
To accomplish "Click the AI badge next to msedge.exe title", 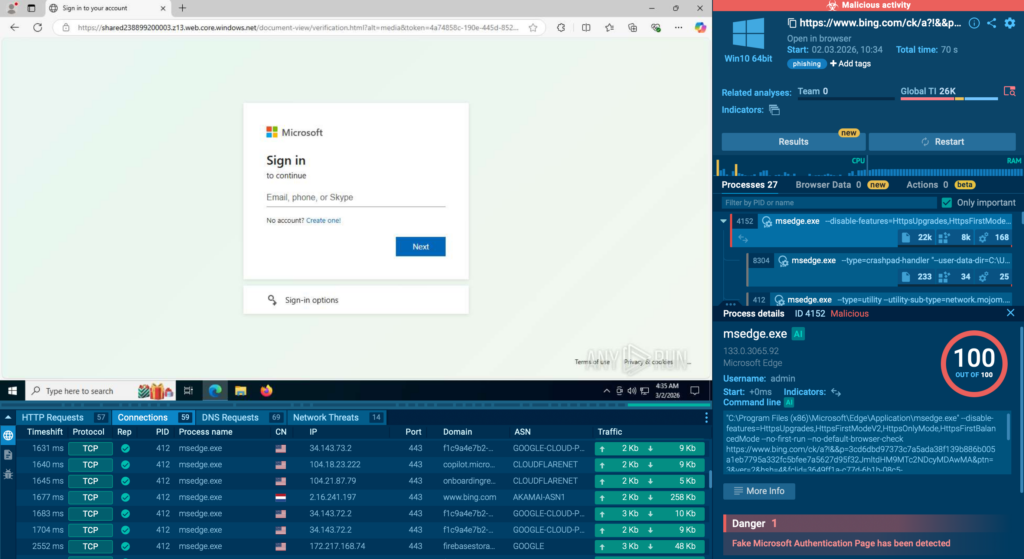I will [x=798, y=334].
